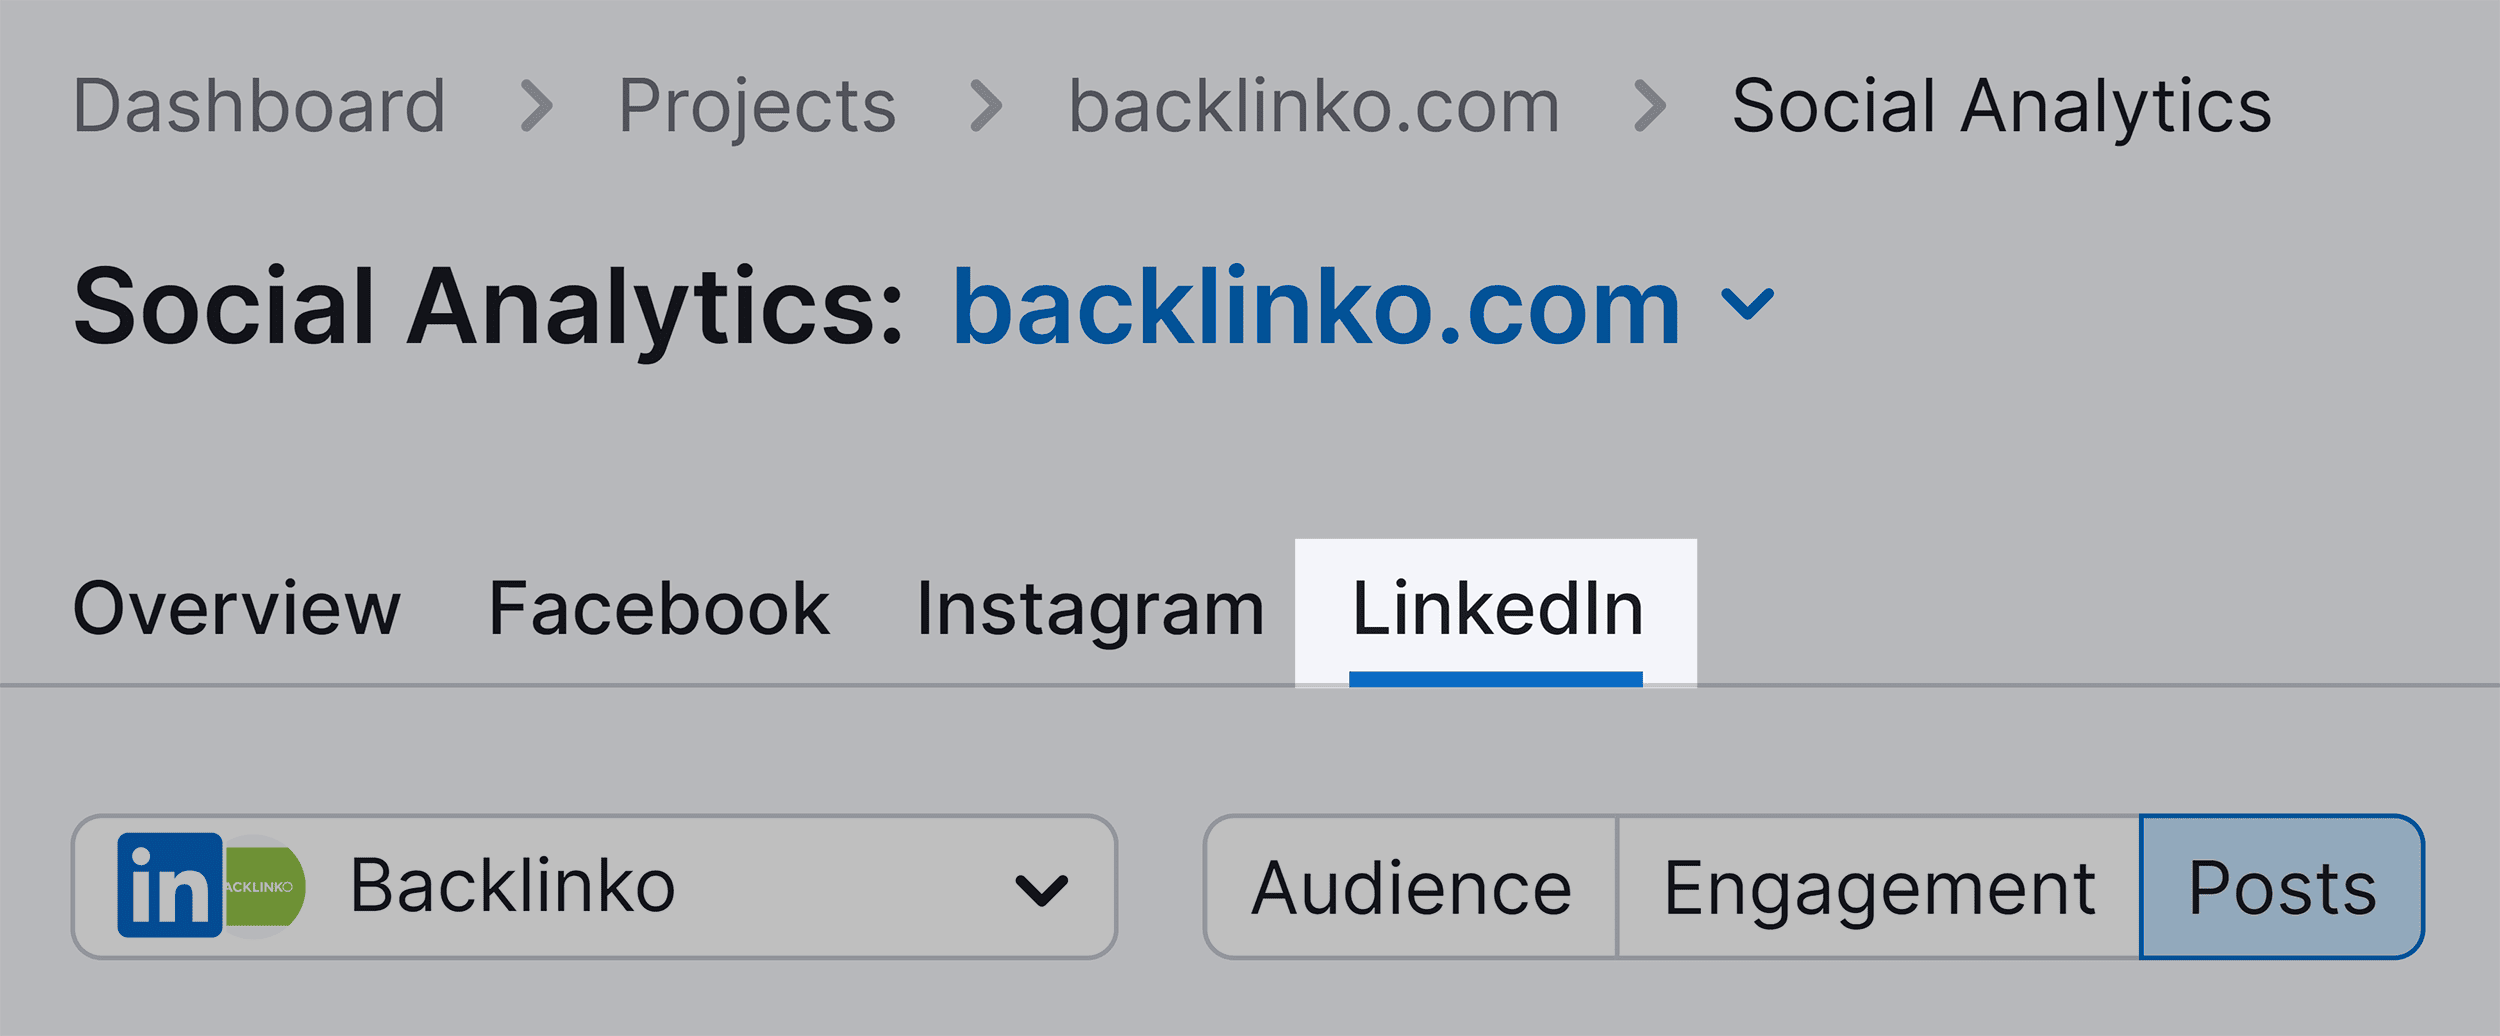Switch to Audience view

click(1411, 888)
